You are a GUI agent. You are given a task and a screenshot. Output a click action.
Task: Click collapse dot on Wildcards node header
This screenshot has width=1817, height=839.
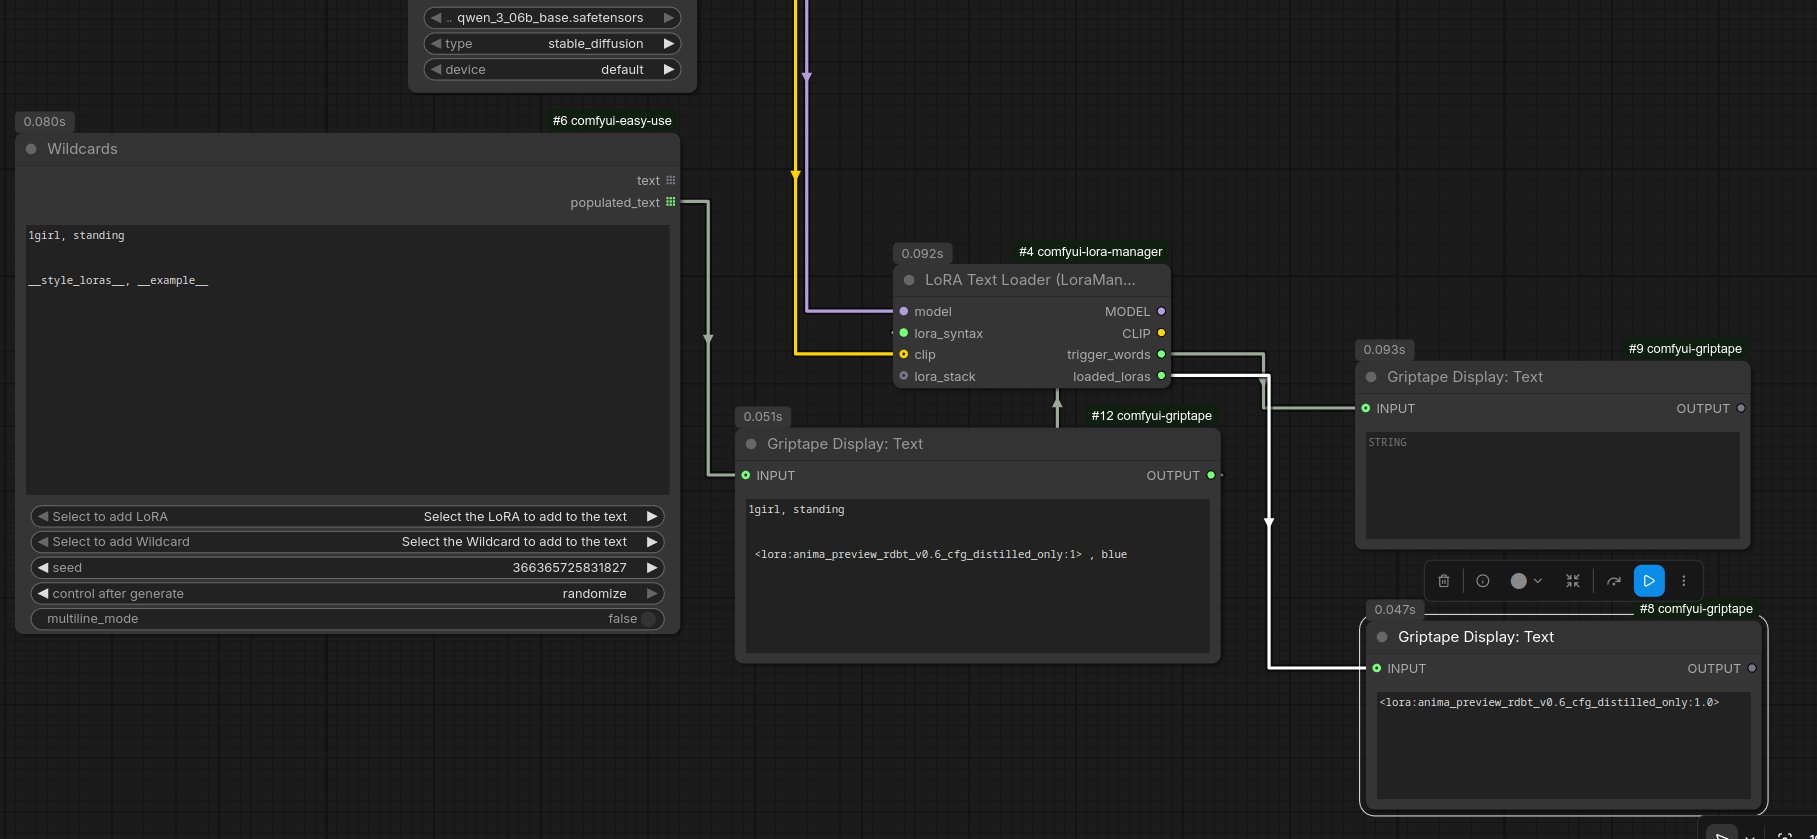coord(31,149)
